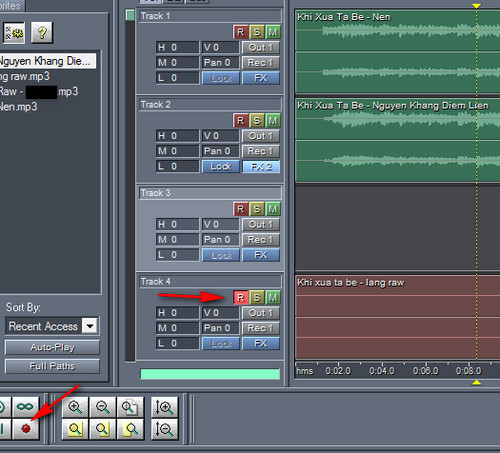Solo Track 2 with the S button

pos(257,121)
